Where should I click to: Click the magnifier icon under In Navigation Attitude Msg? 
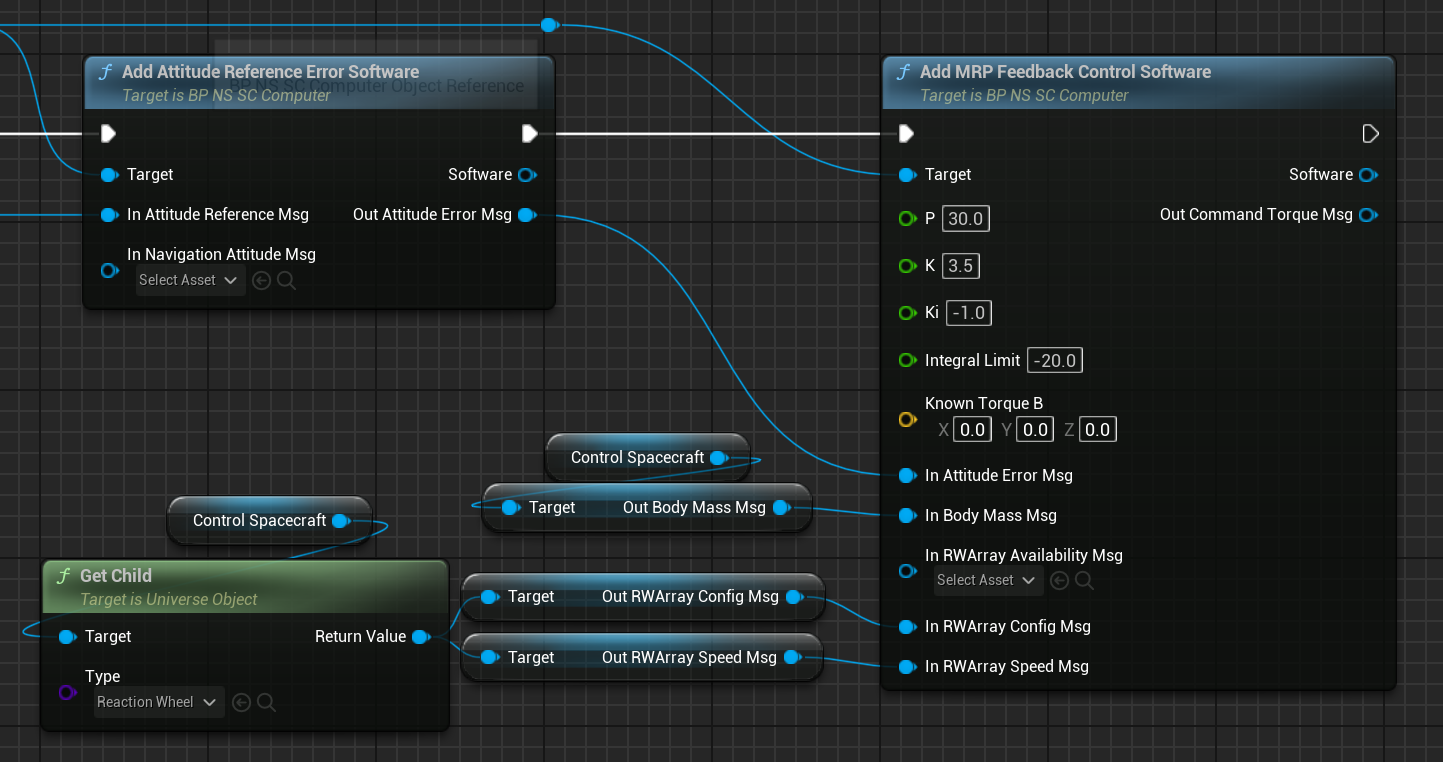pyautogui.click(x=286, y=281)
